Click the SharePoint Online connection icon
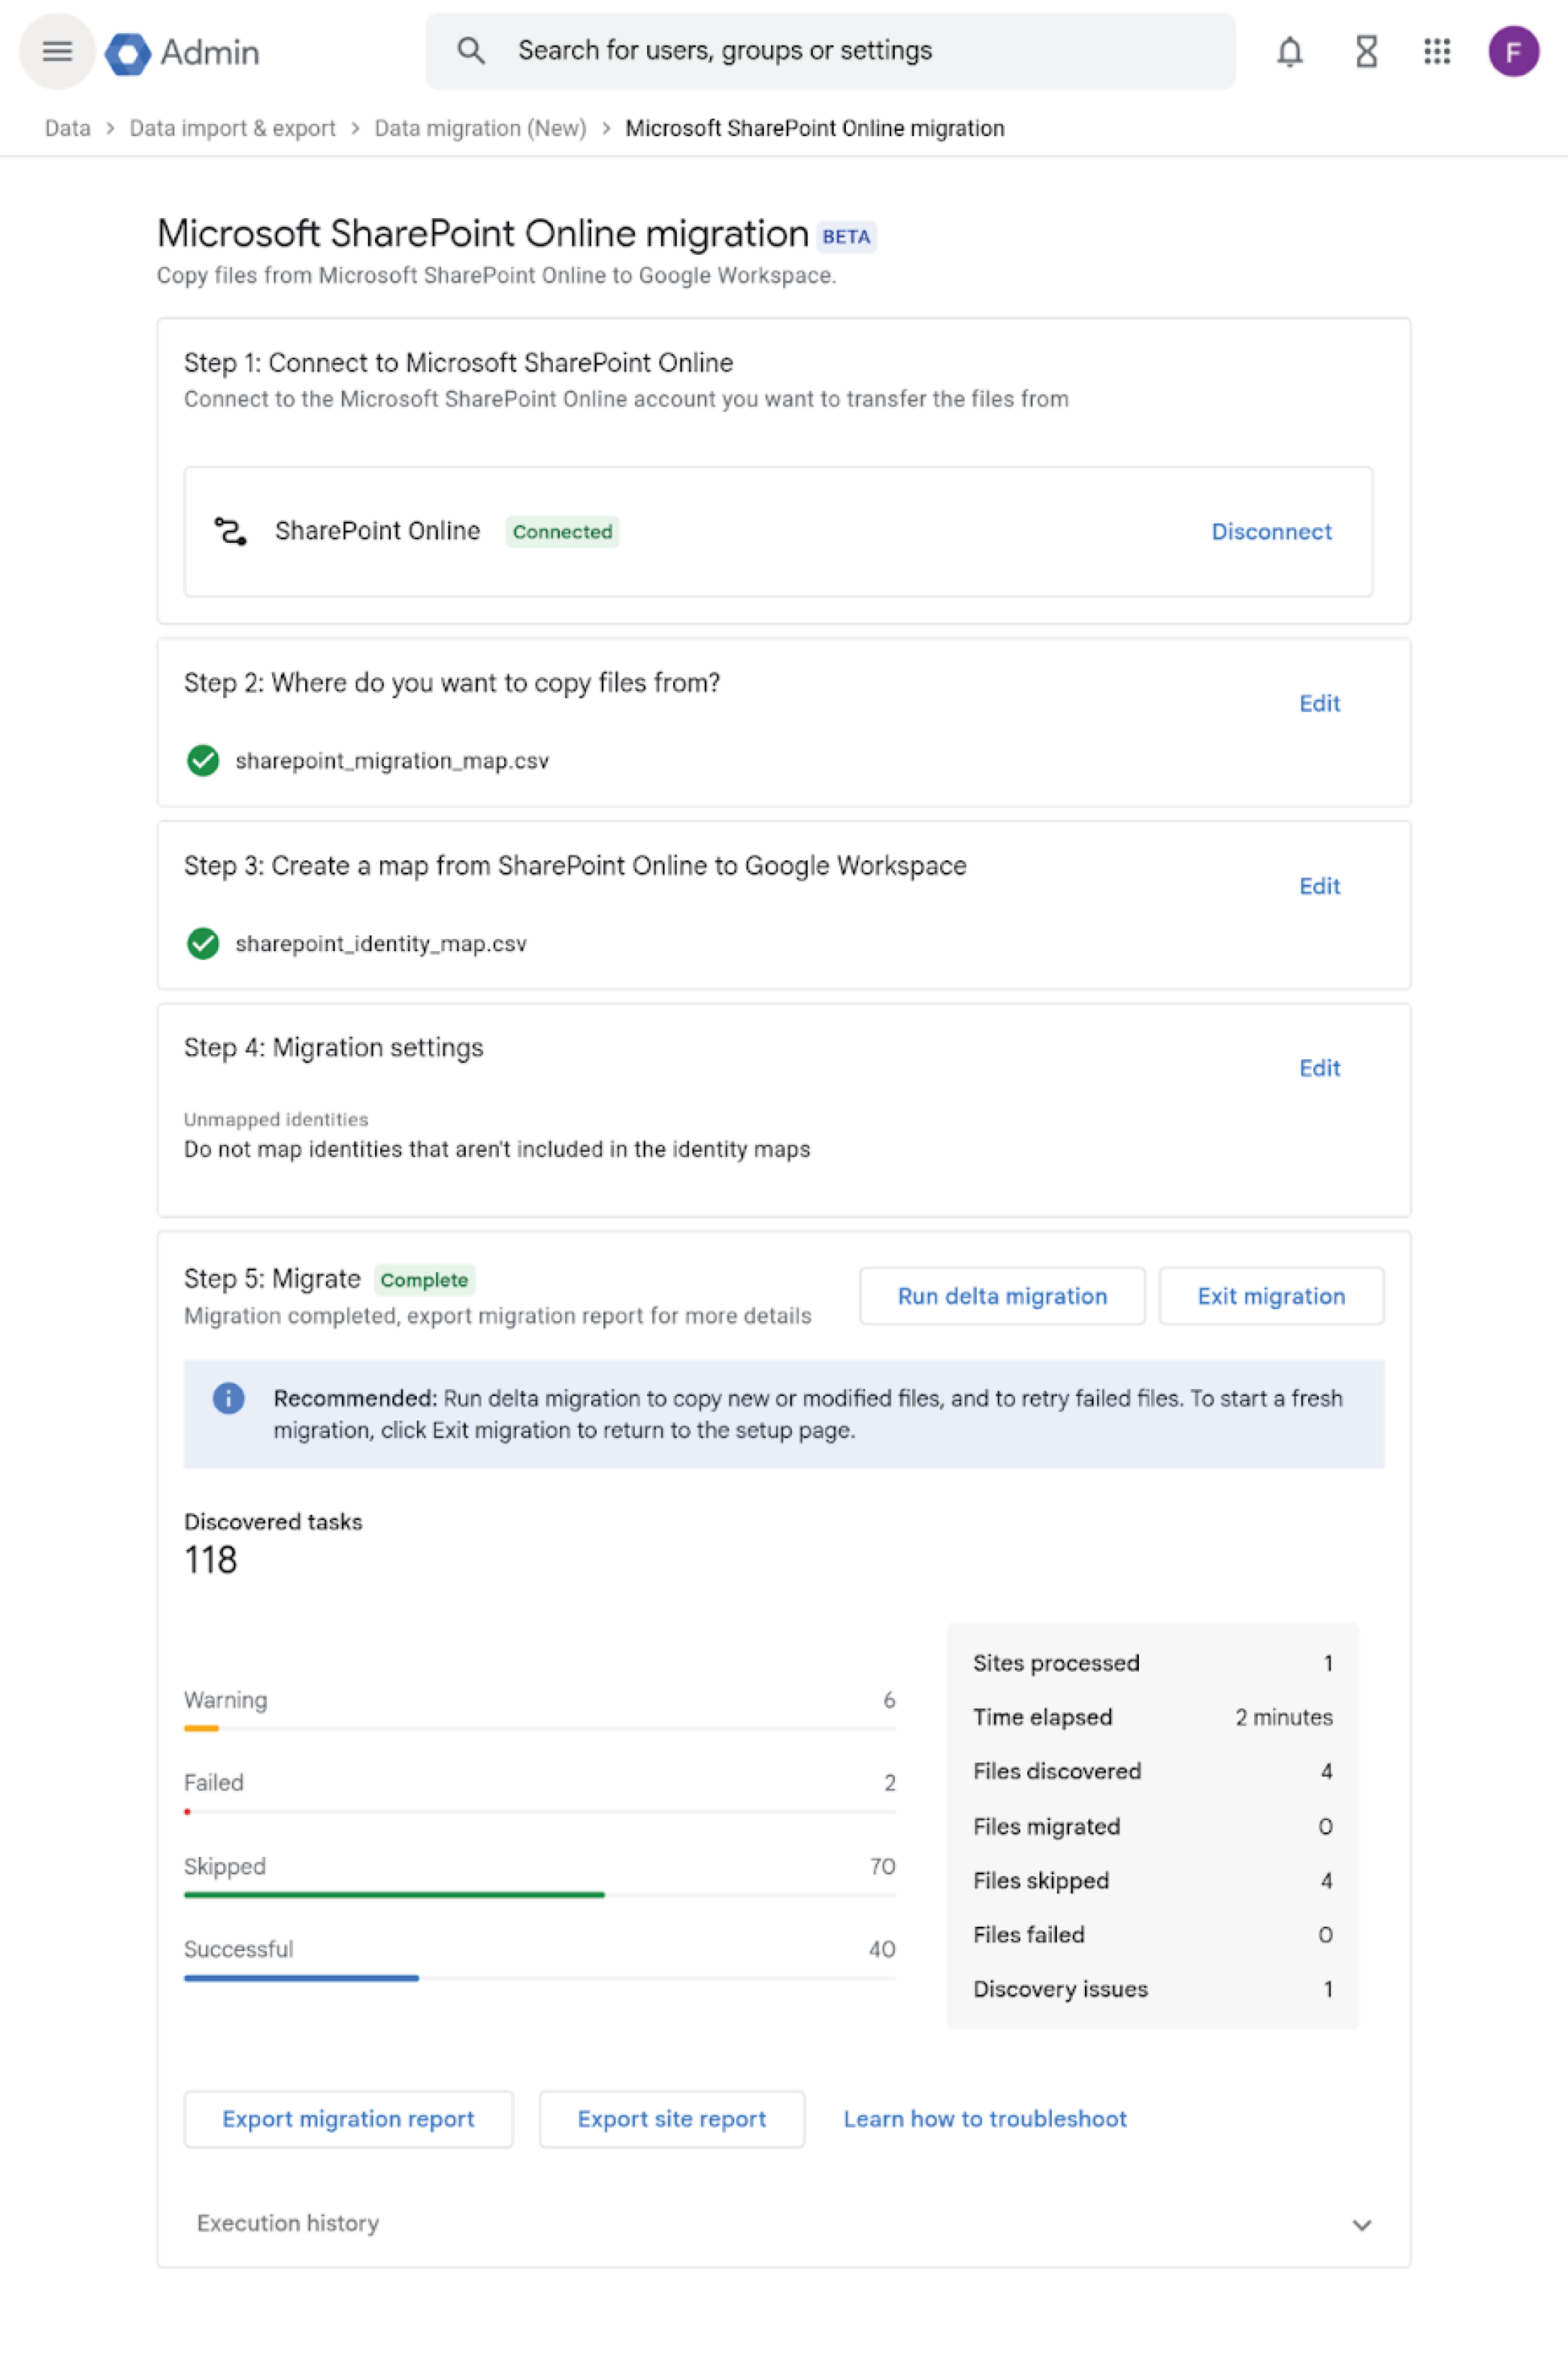The height and width of the screenshot is (2376, 1568). (x=231, y=531)
